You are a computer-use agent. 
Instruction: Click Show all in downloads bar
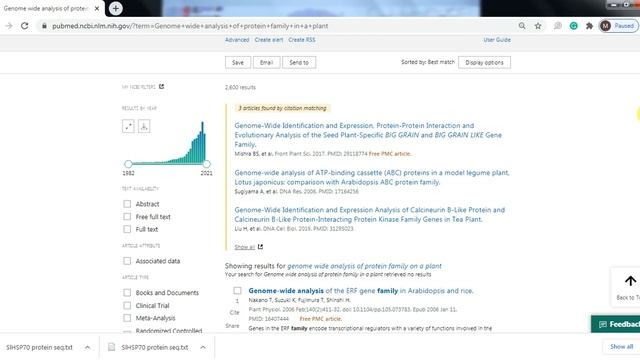click(x=622, y=347)
